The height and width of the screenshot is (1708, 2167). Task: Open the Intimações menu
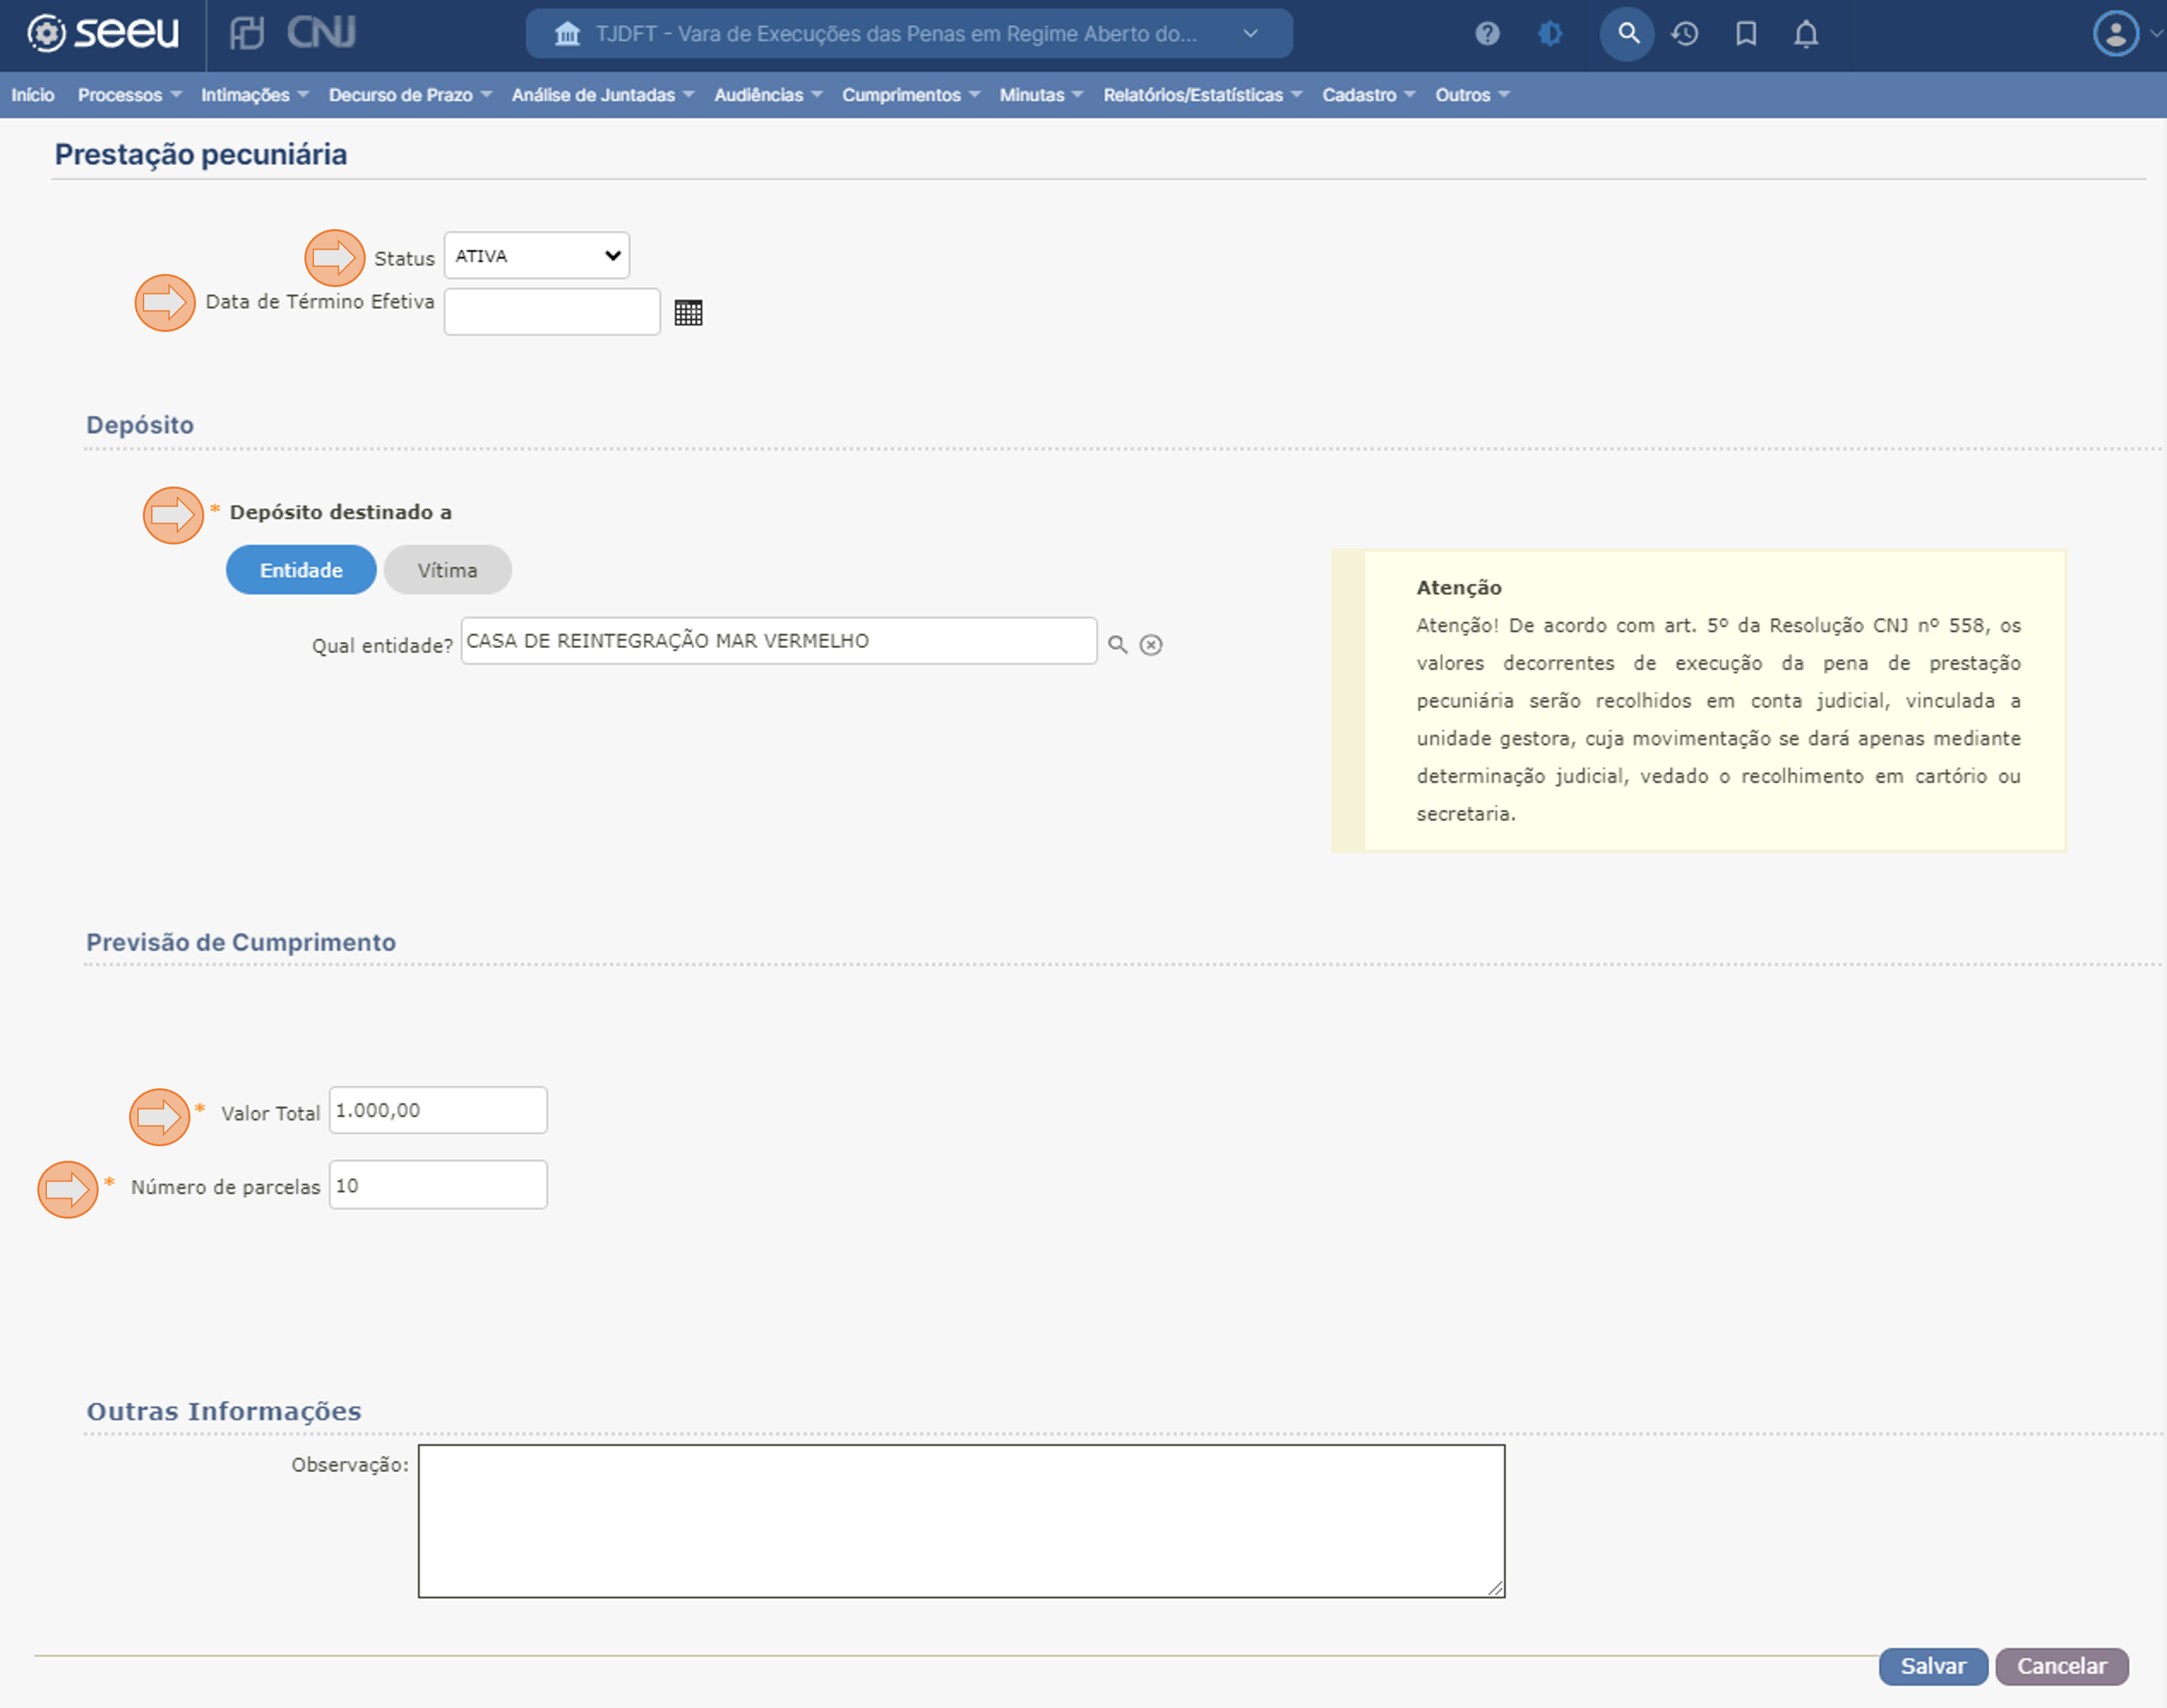click(x=255, y=95)
